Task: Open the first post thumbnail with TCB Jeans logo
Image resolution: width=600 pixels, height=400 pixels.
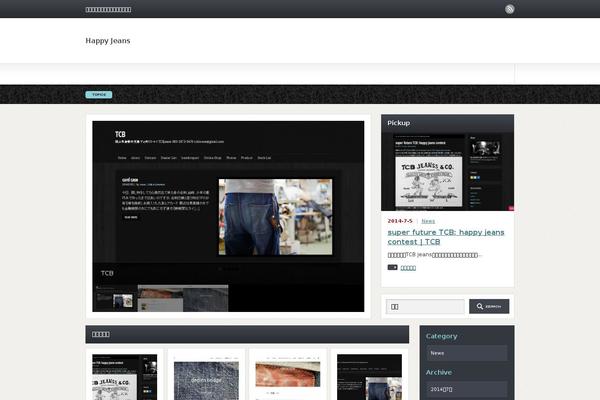Action: [125, 377]
